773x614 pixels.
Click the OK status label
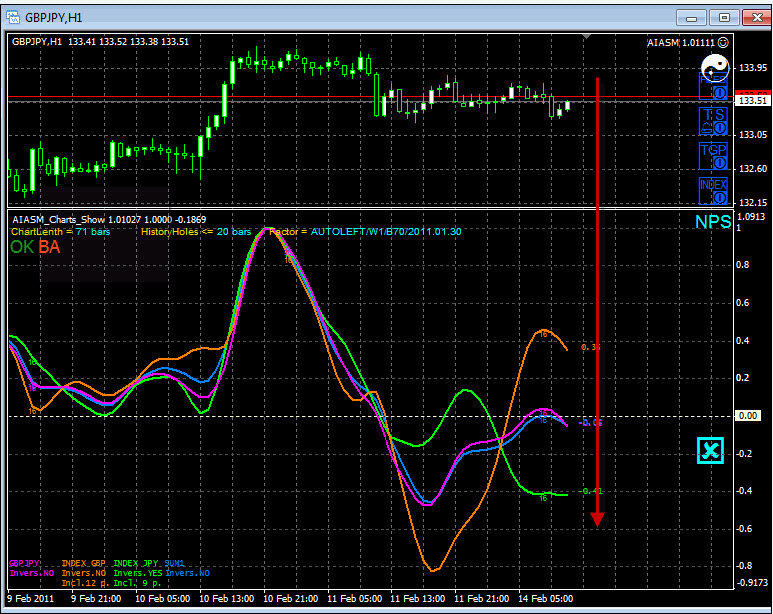coord(22,247)
